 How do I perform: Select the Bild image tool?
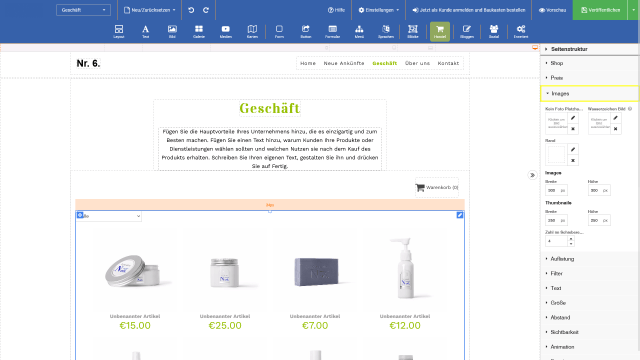172,31
